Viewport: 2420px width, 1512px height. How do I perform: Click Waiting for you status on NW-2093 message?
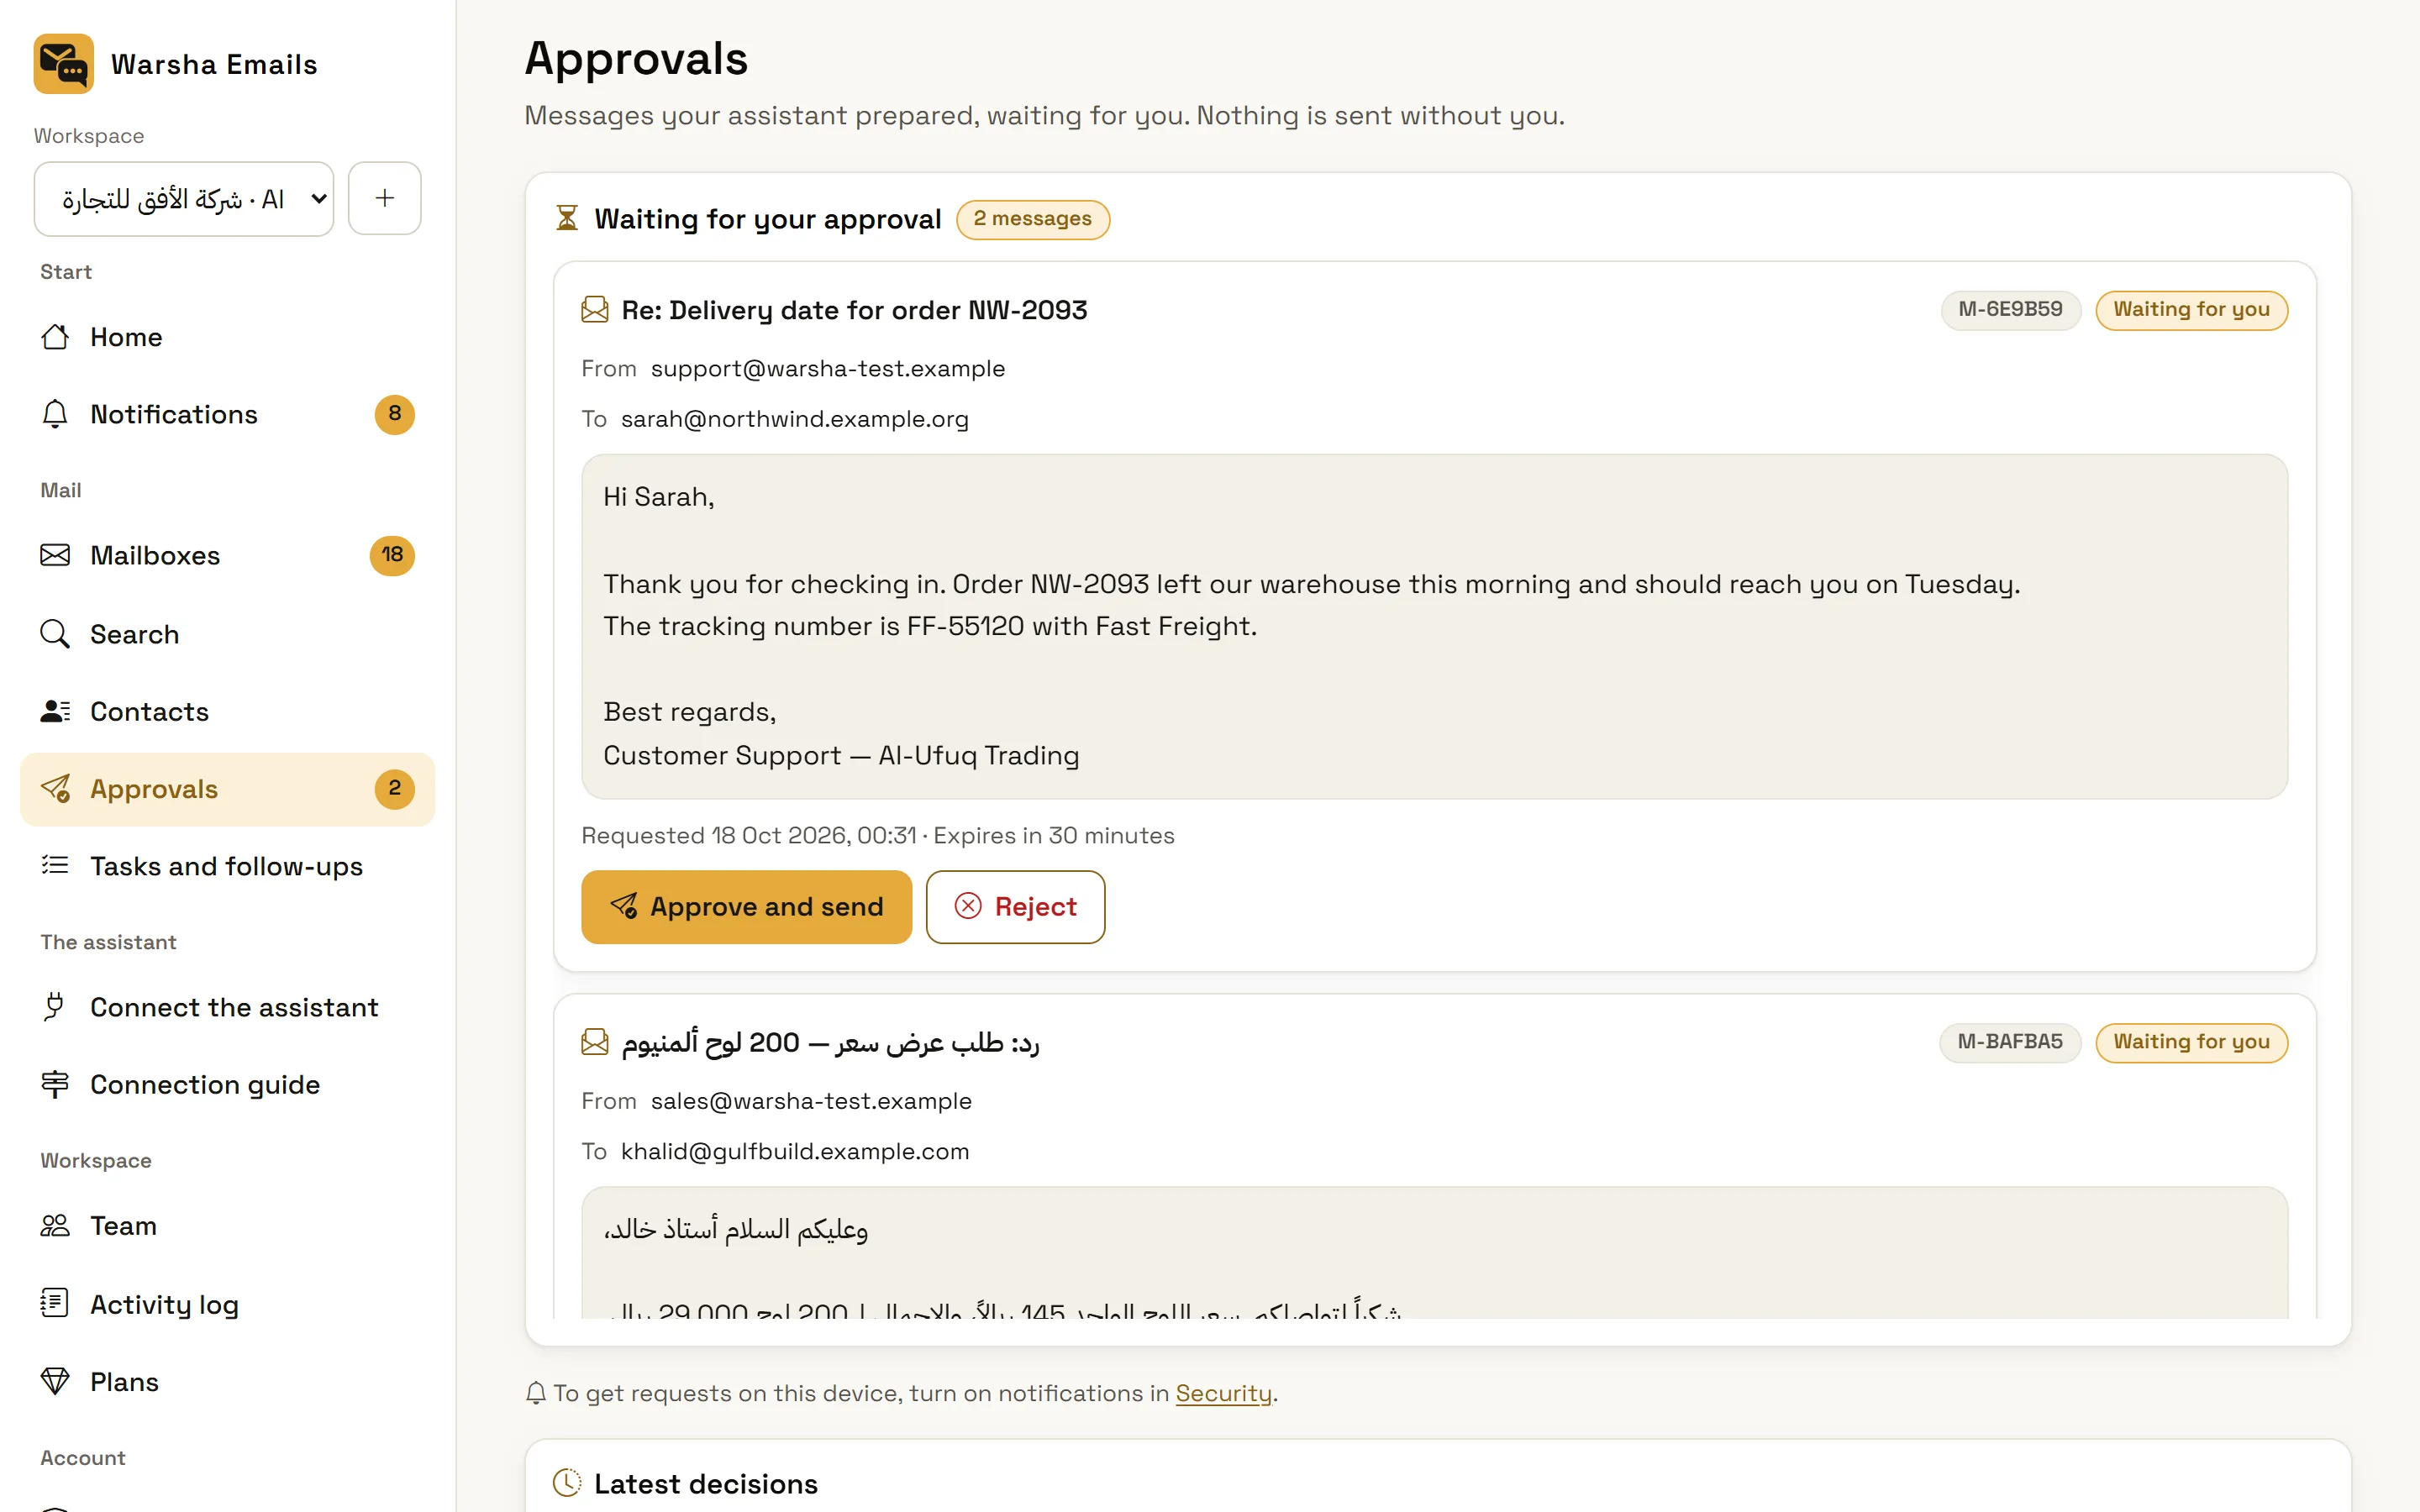pos(2192,310)
